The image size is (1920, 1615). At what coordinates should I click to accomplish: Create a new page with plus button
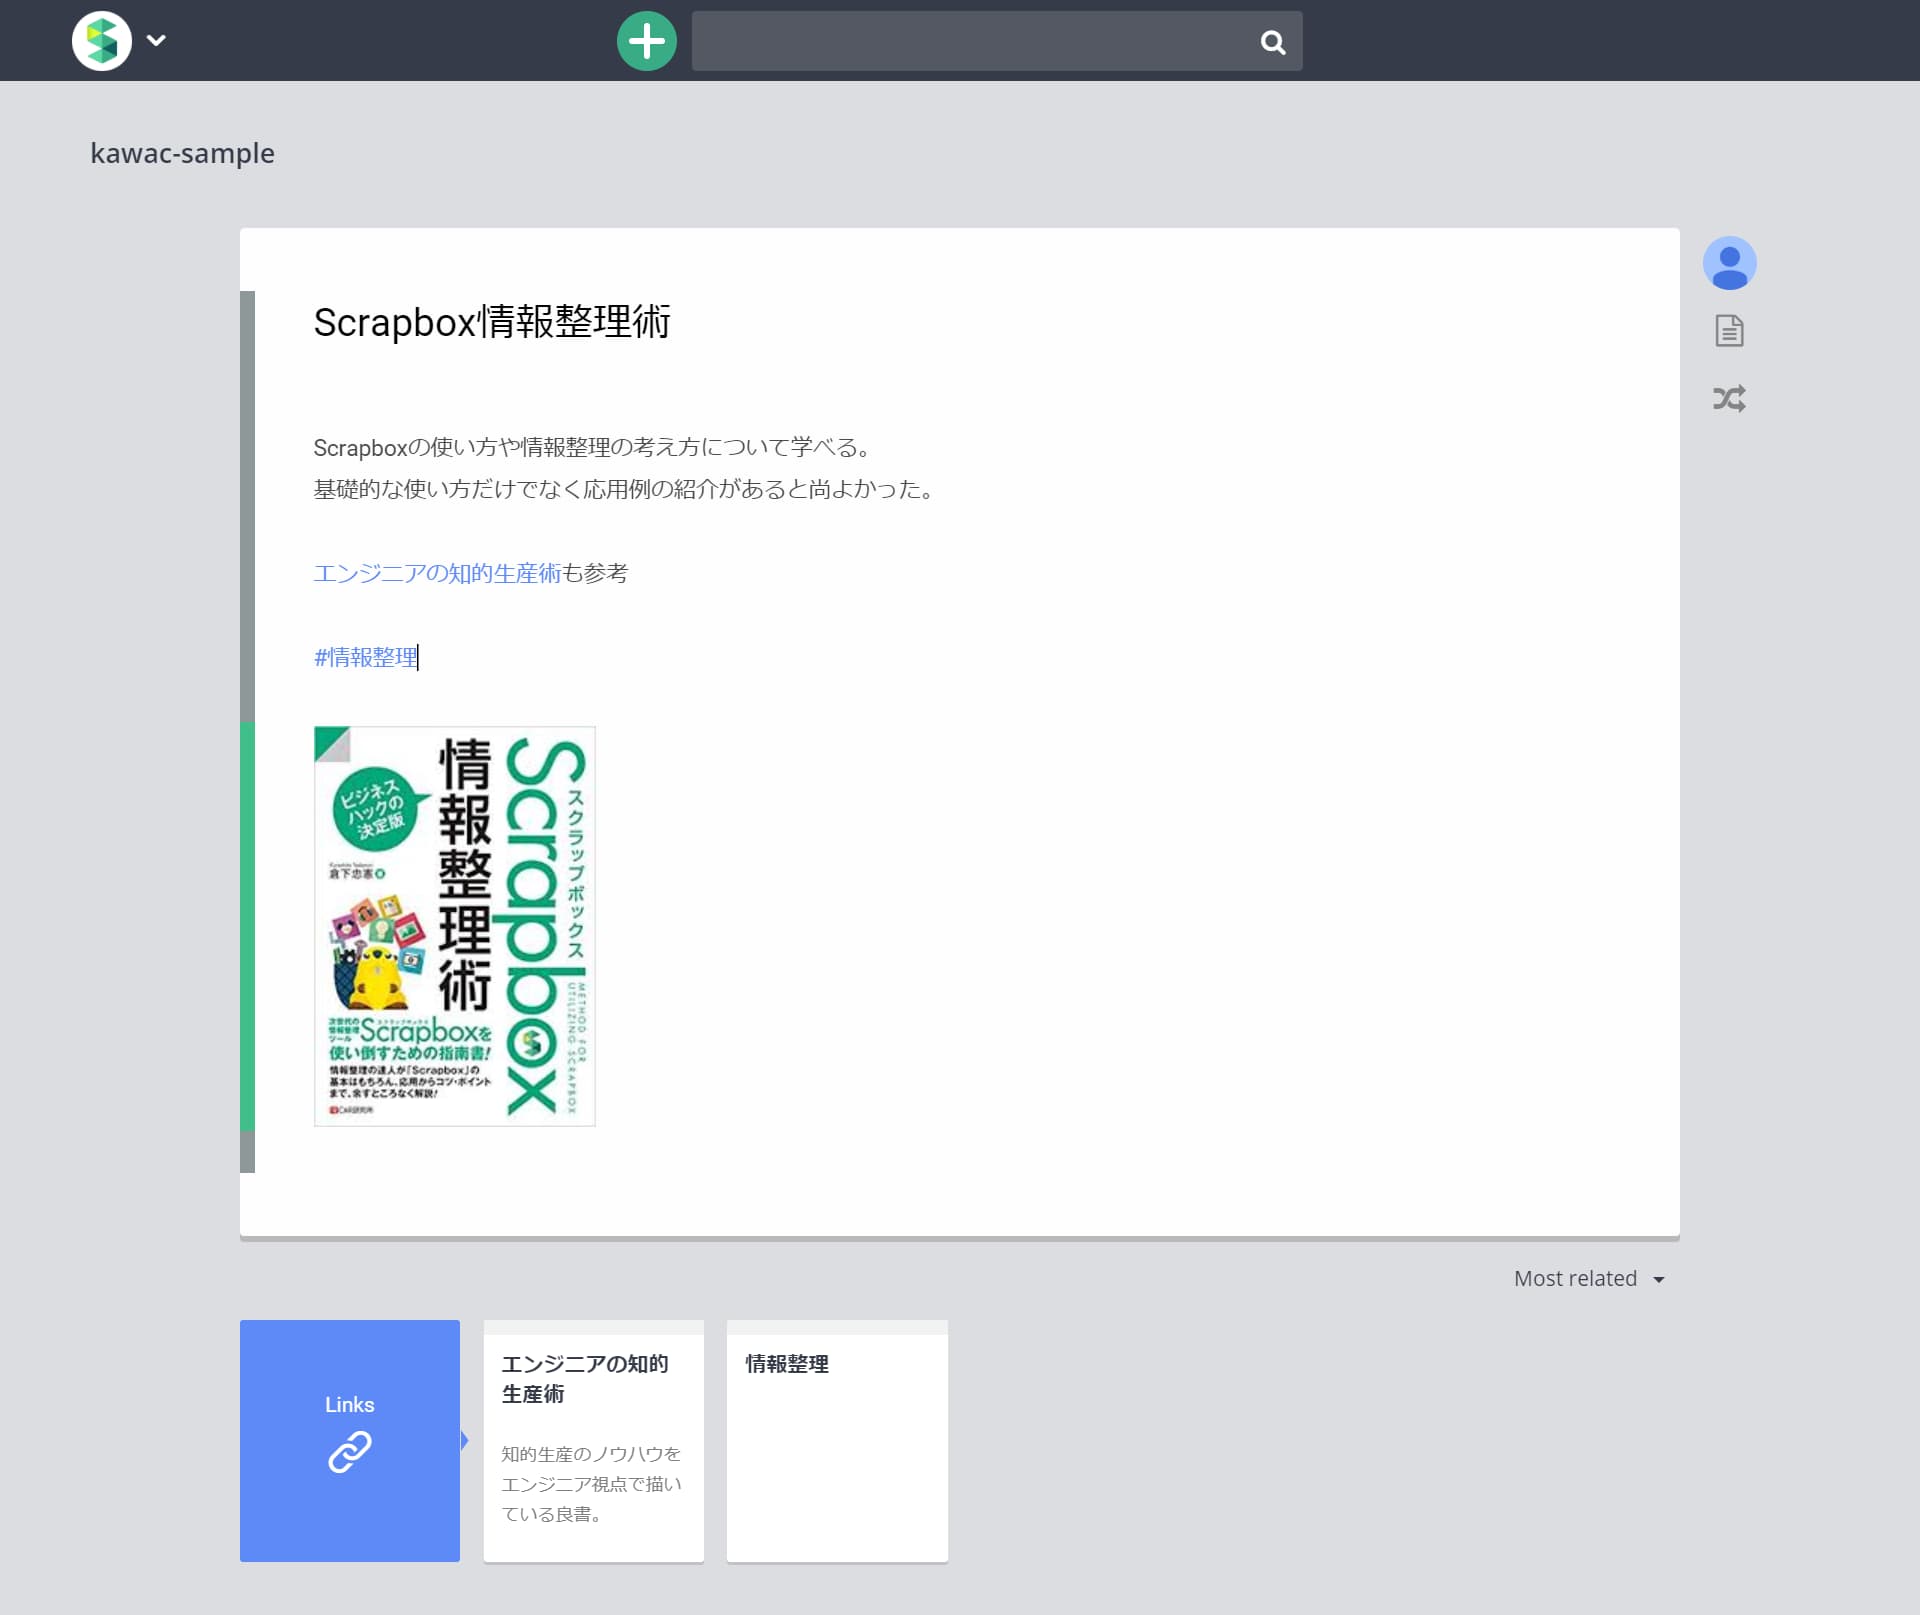point(647,41)
